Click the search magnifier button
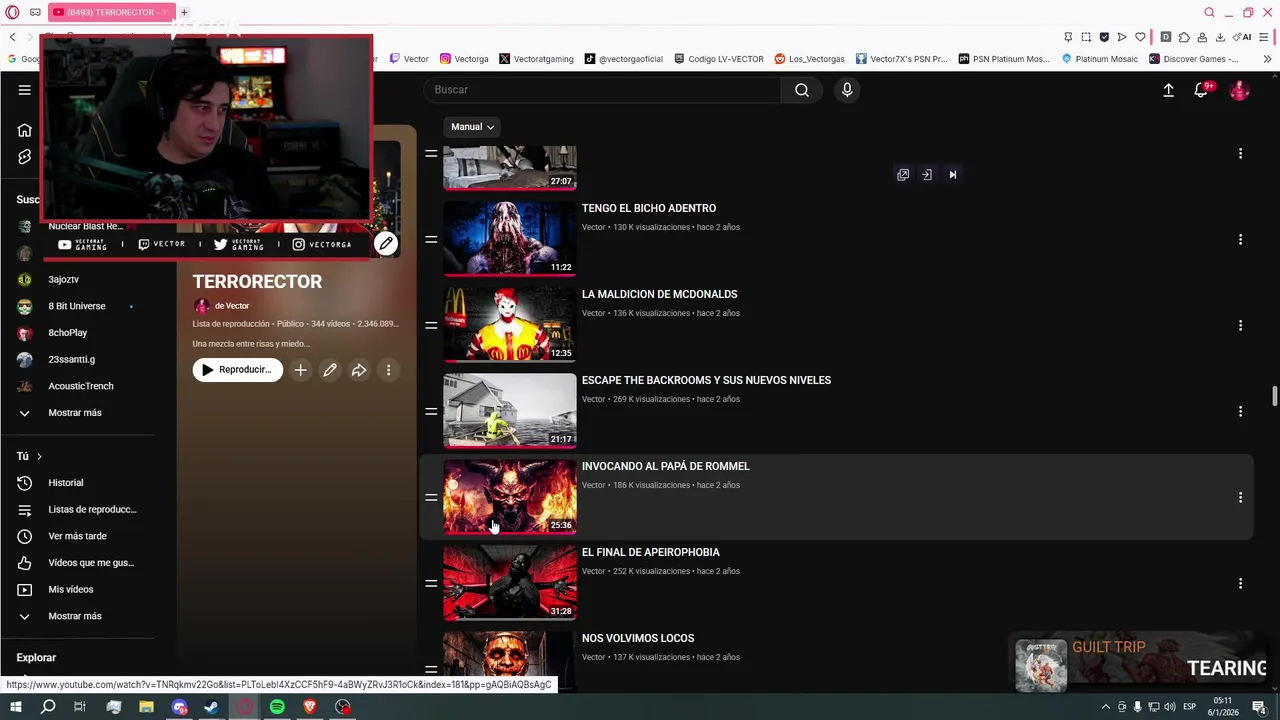This screenshot has width=1280, height=720. click(802, 90)
